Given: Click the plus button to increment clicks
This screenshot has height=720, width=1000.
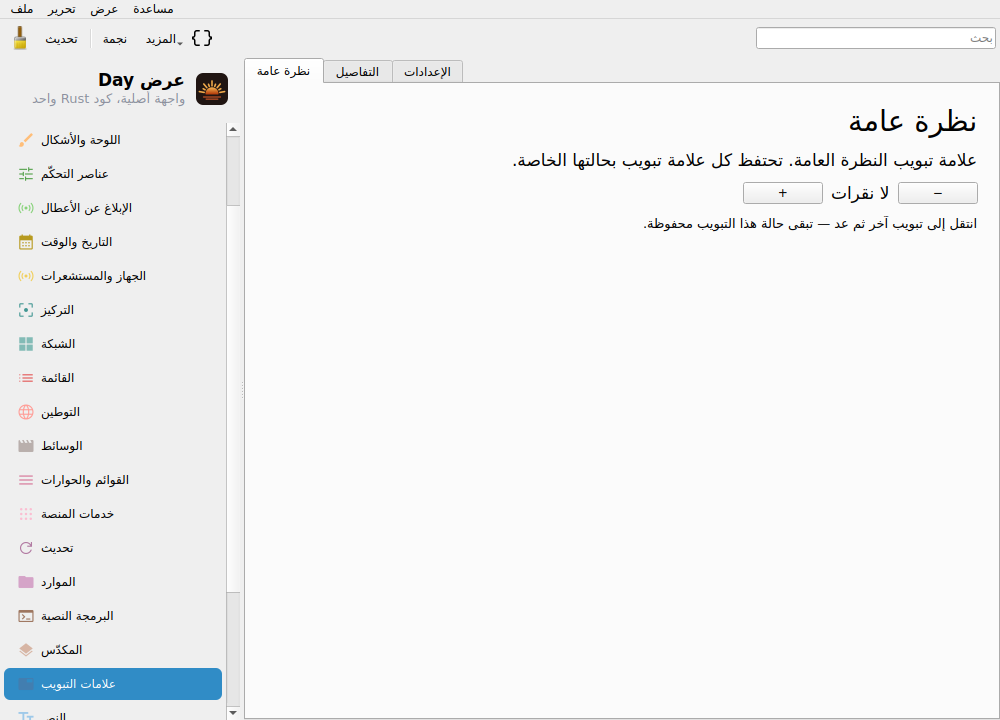Looking at the screenshot, I should tap(783, 193).
